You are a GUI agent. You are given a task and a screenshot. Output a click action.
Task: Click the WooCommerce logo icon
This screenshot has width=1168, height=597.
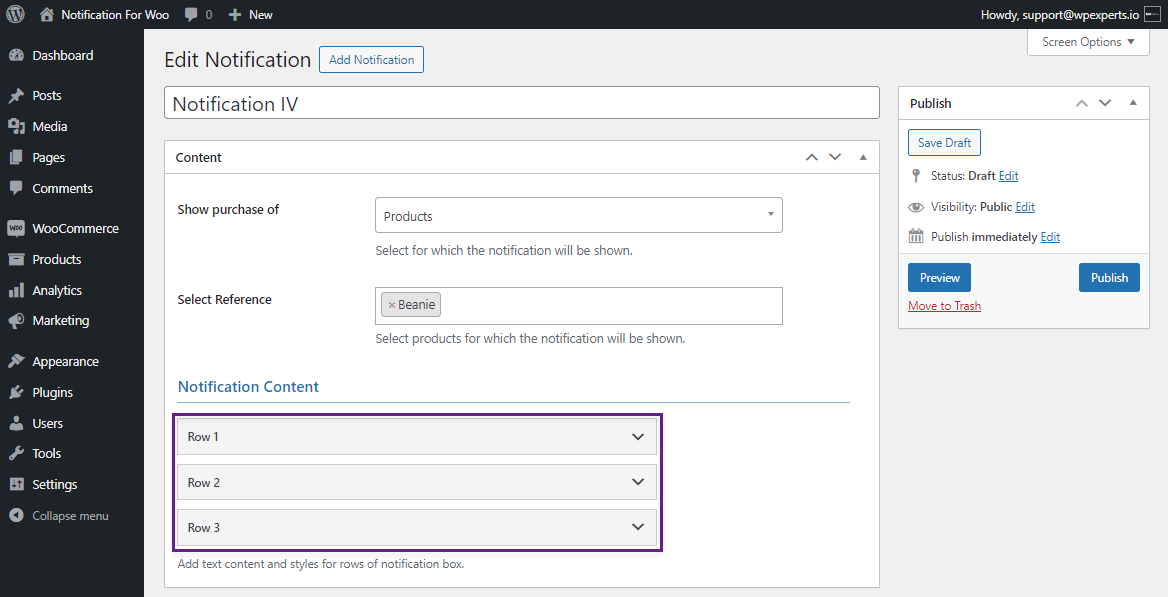[x=16, y=229]
